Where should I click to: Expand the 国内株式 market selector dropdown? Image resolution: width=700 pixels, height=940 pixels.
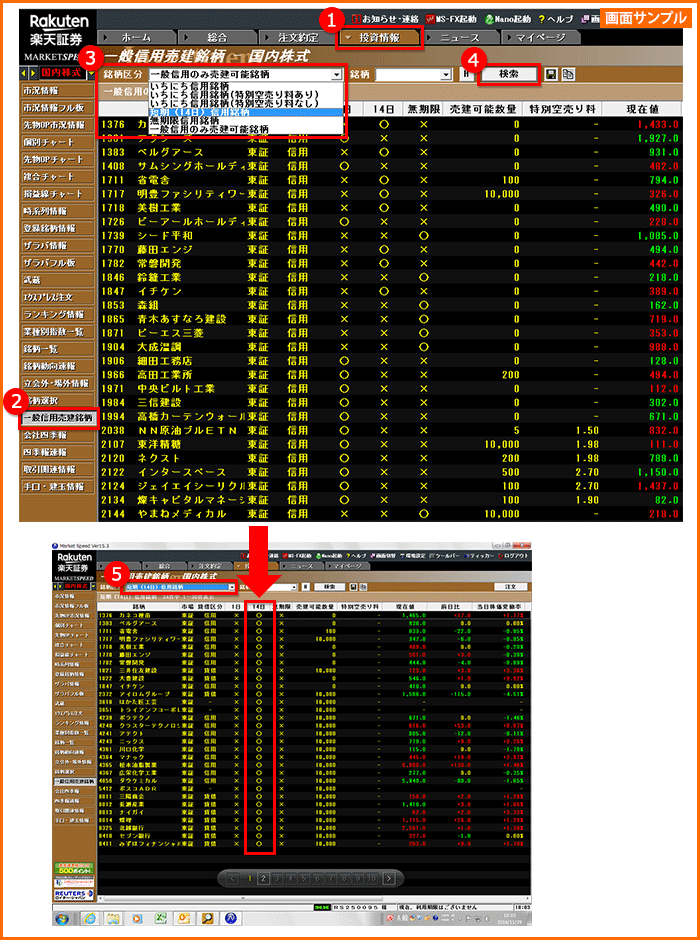point(90,74)
